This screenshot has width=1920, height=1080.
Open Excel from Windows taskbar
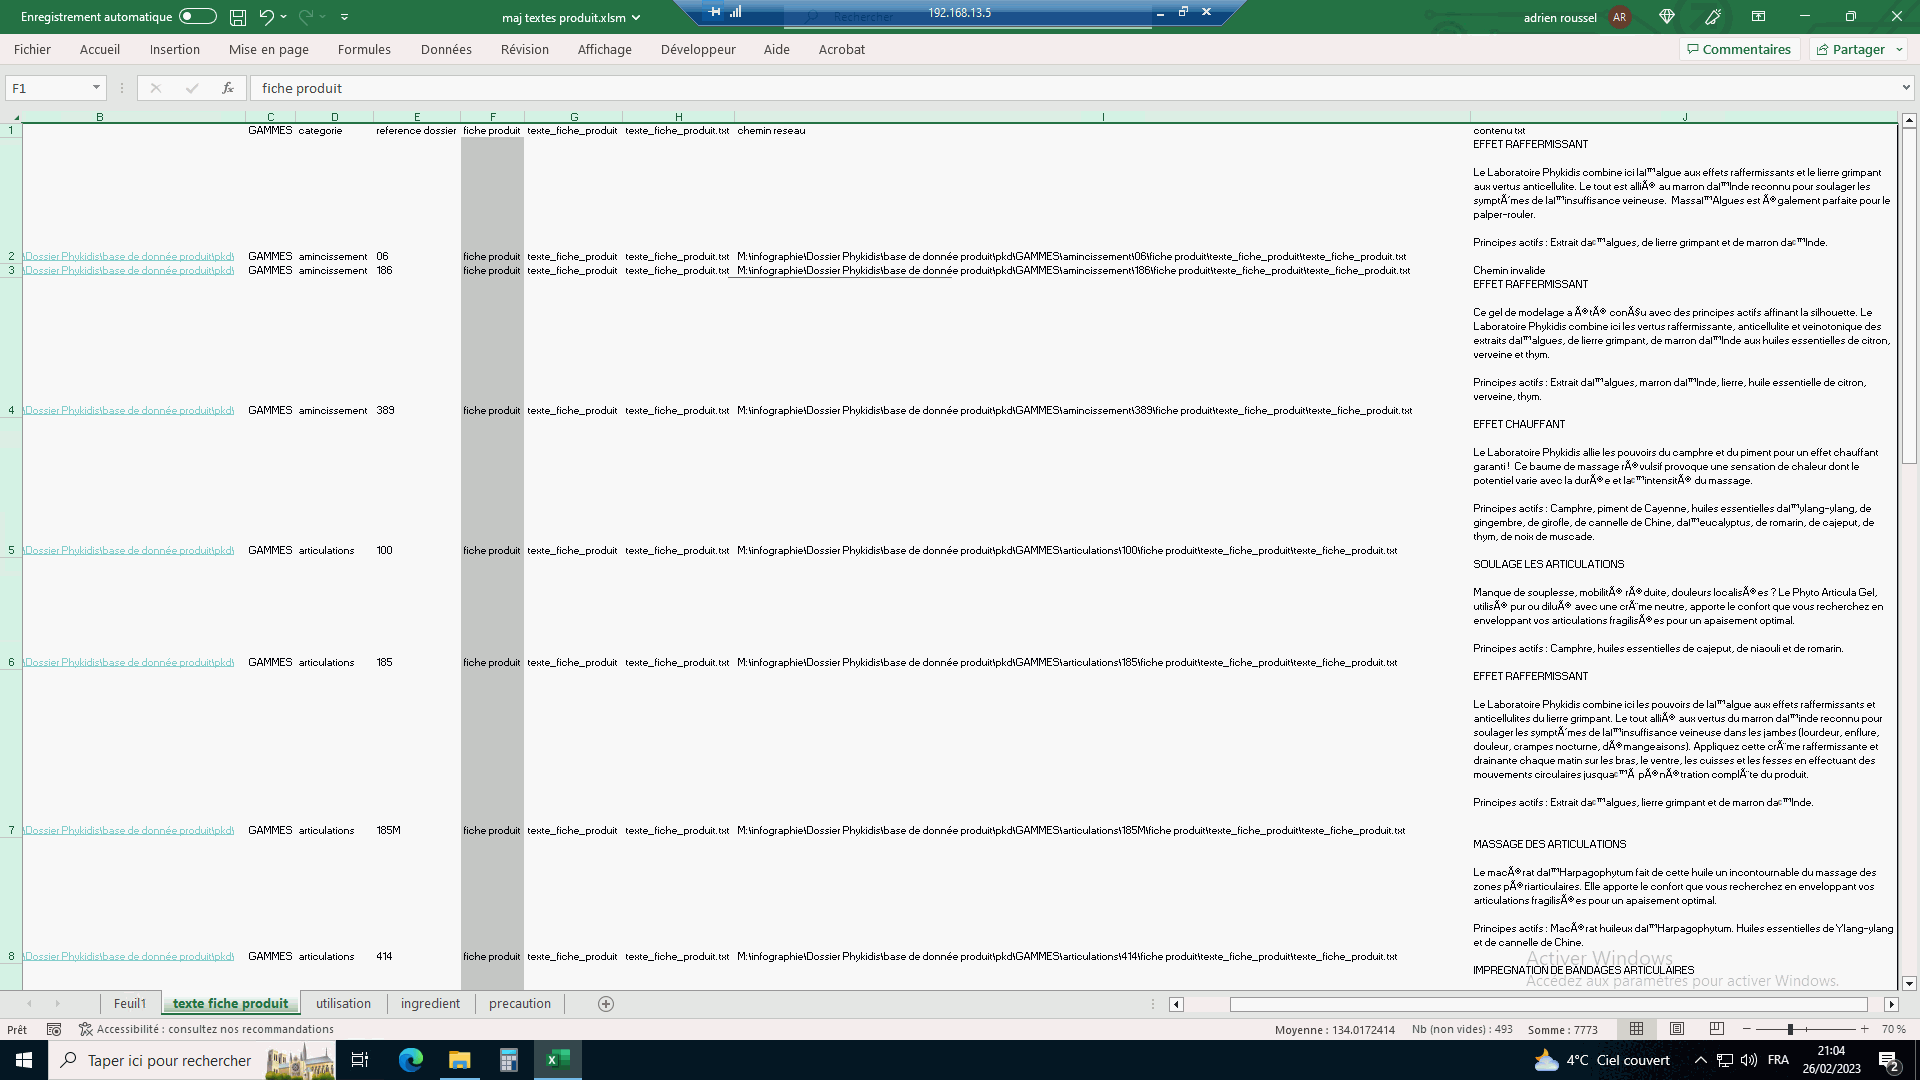[x=558, y=1060]
